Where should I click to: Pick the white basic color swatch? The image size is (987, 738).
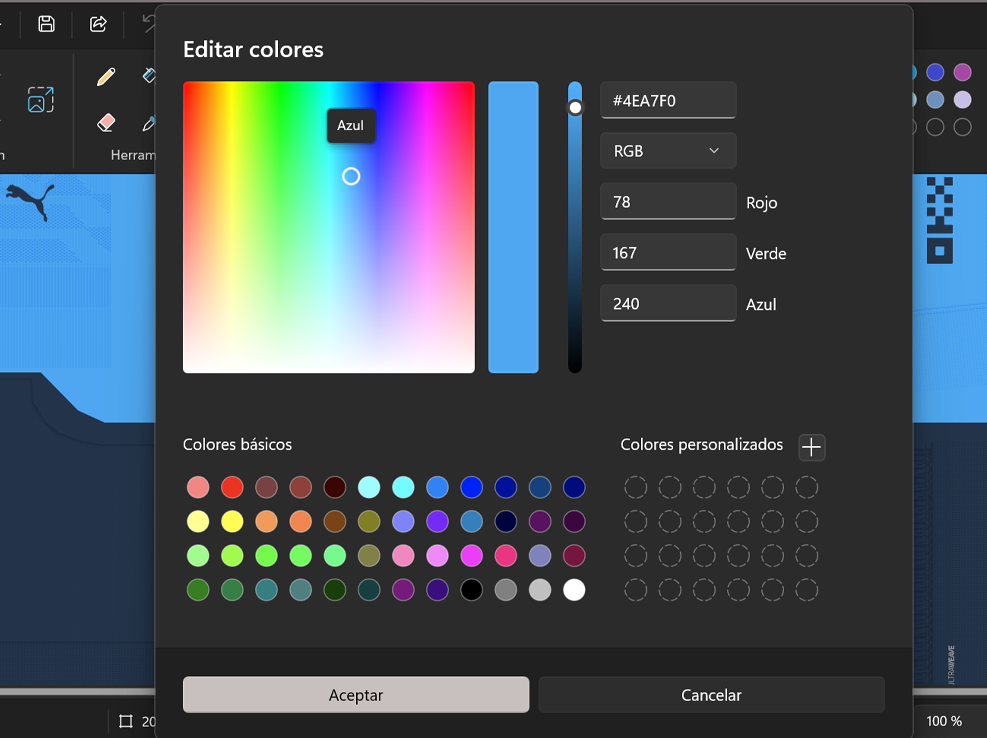point(574,590)
